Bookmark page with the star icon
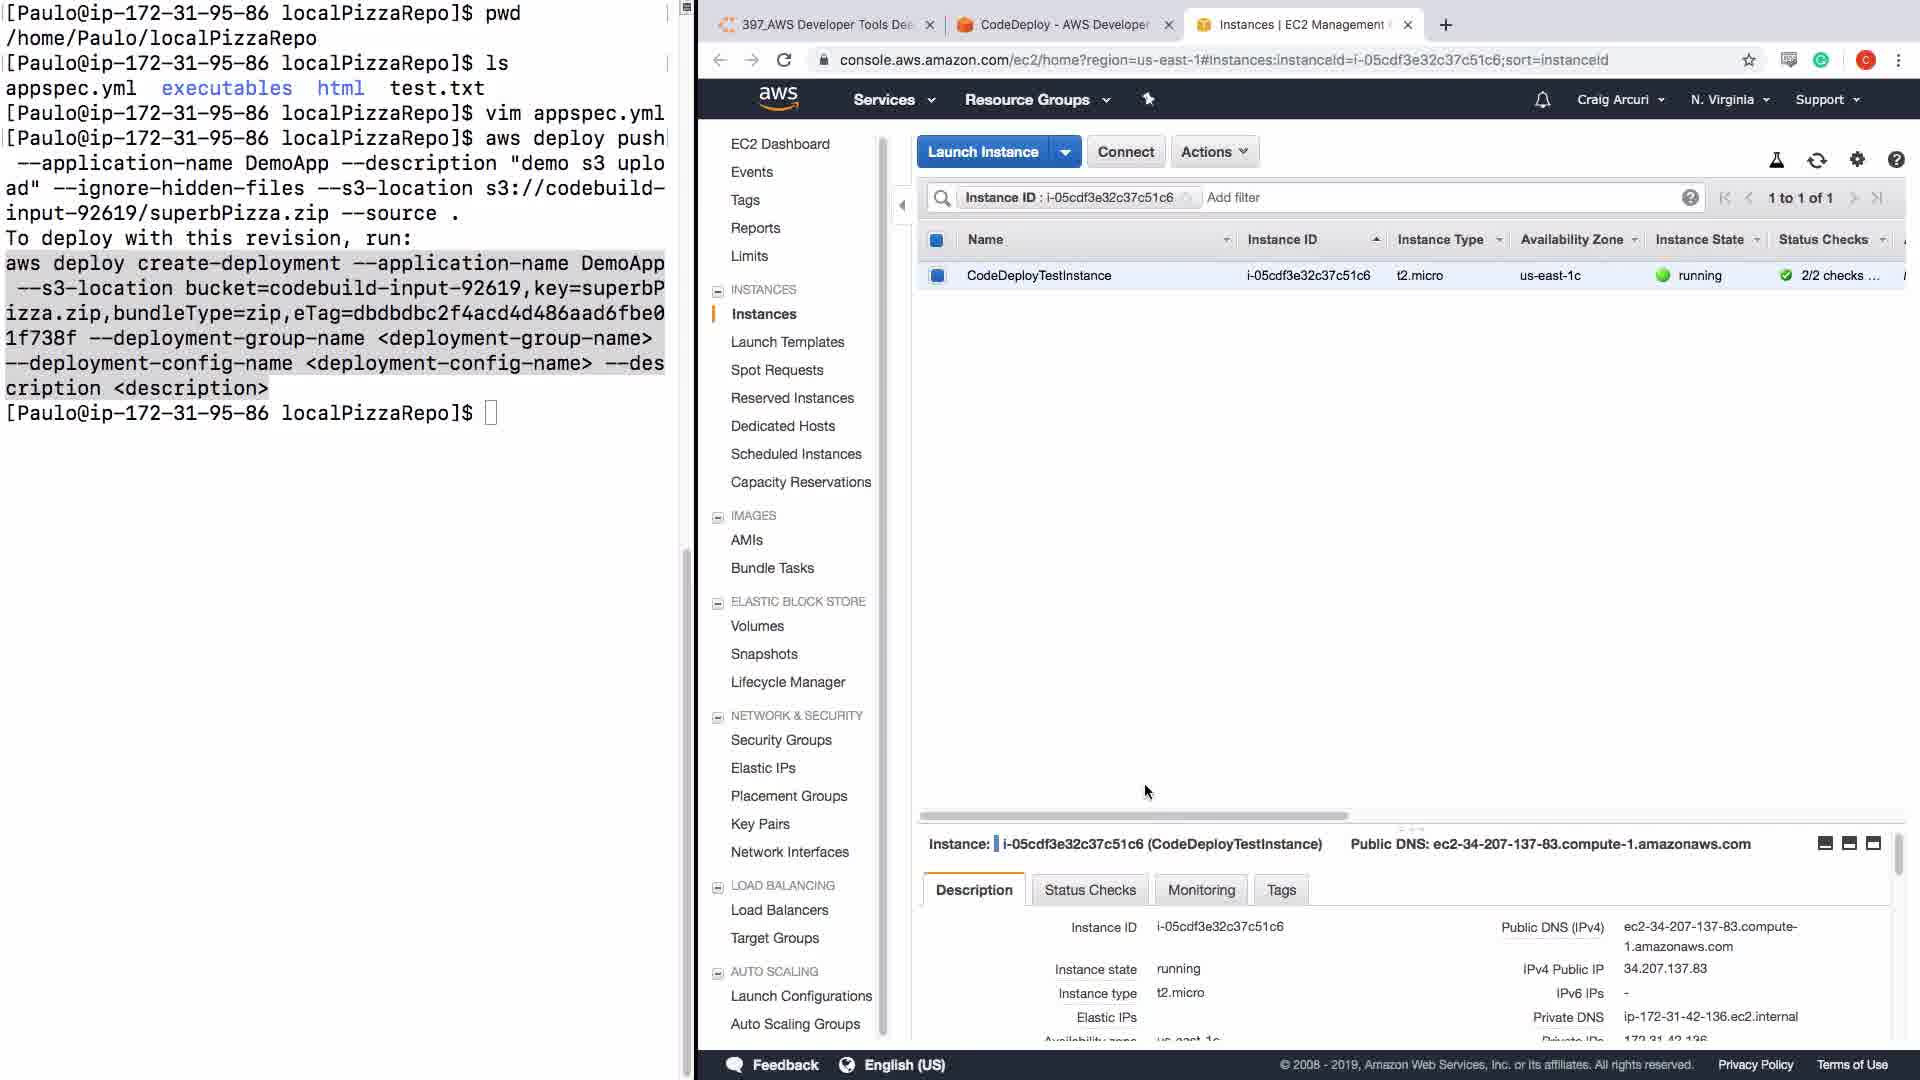The image size is (1920, 1080). click(1748, 60)
